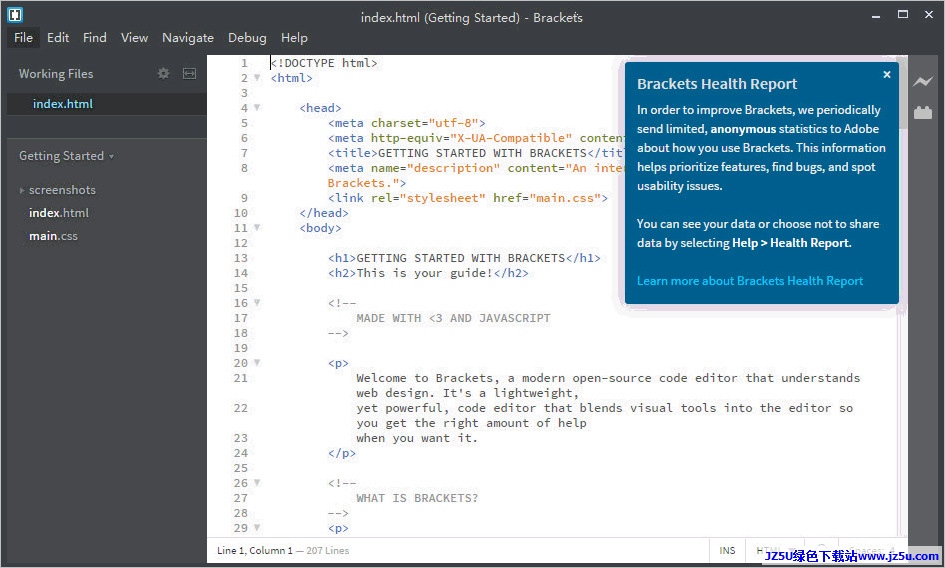This screenshot has height=568, width=945.
Task: Click the WHAT IS BRACKETS? comment text
Action: (x=417, y=498)
